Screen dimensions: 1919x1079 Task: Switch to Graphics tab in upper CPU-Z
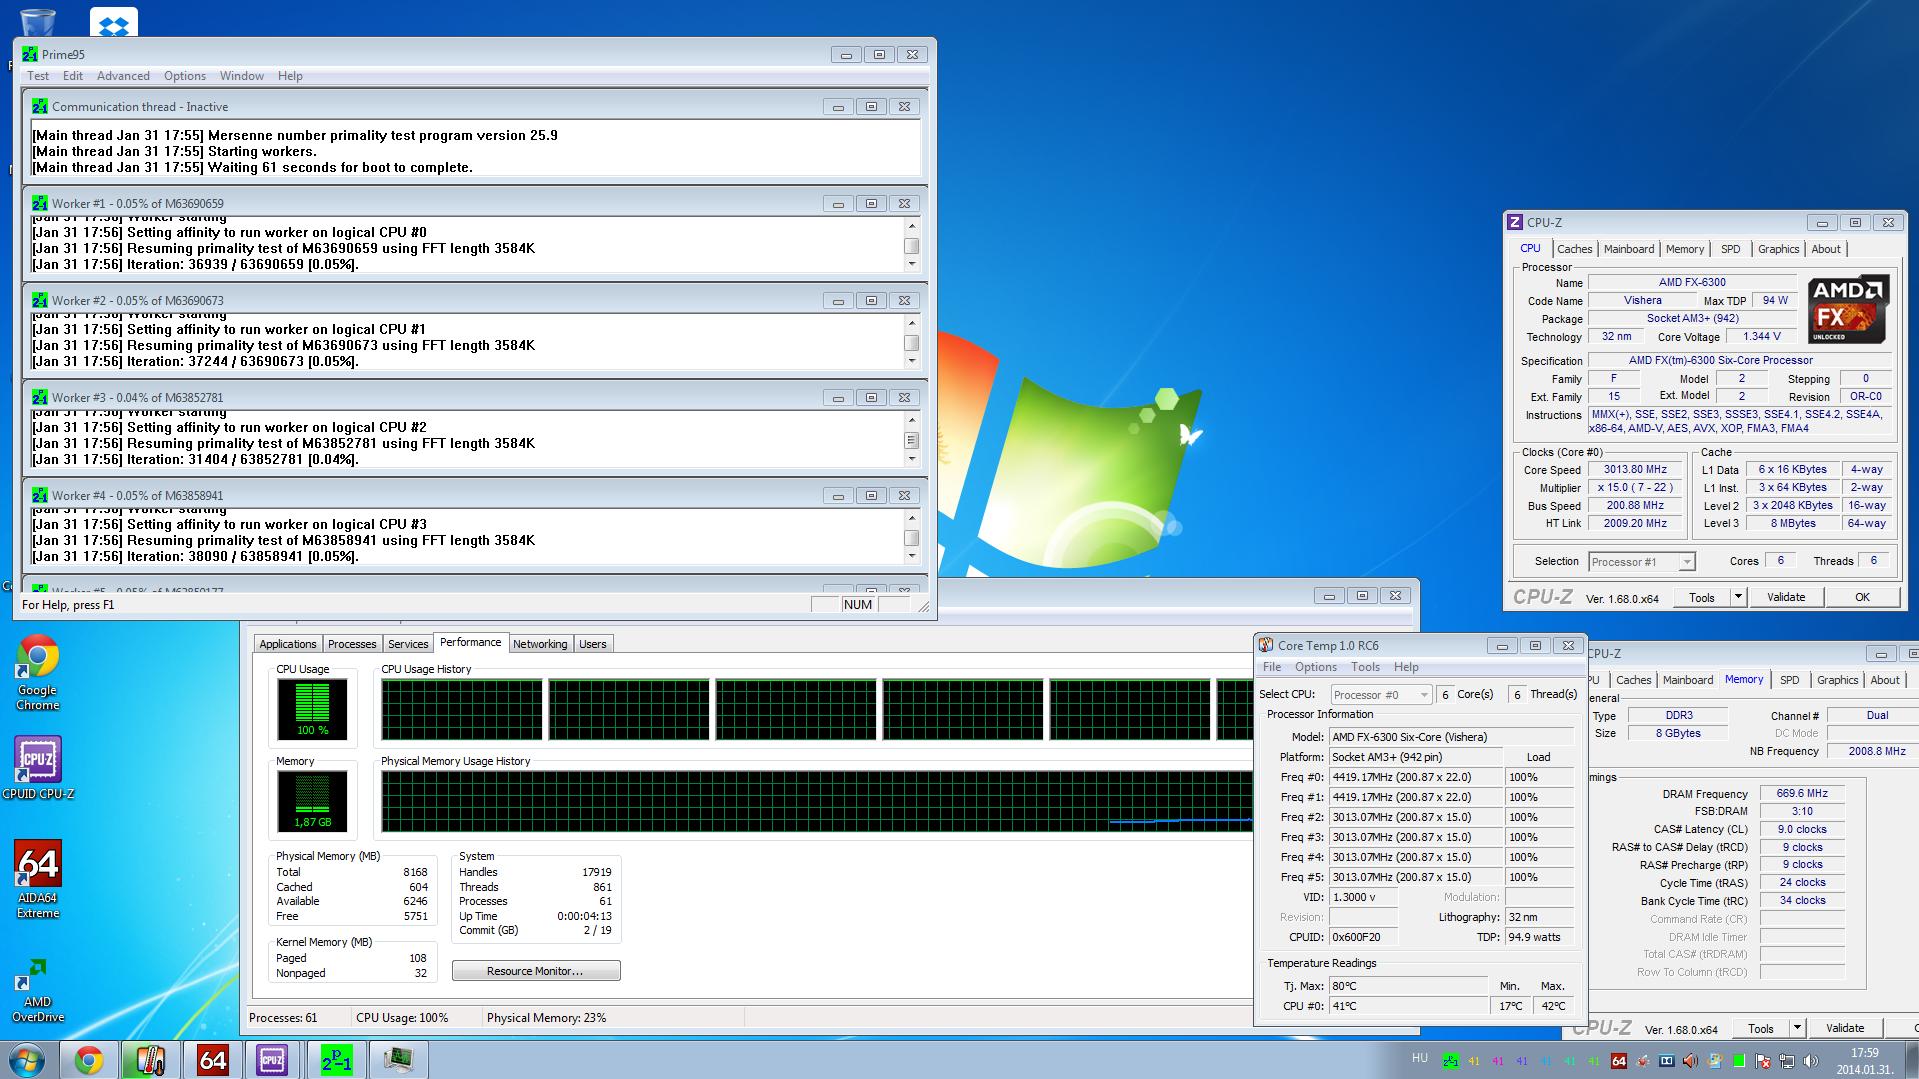[x=1778, y=249]
